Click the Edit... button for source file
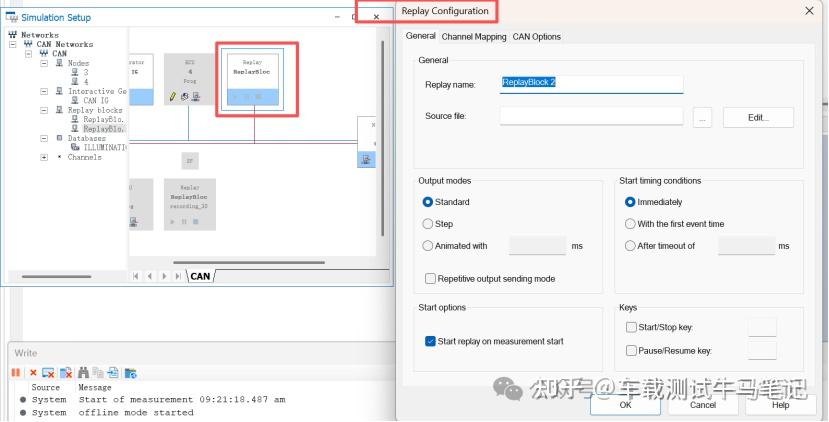 pyautogui.click(x=758, y=117)
